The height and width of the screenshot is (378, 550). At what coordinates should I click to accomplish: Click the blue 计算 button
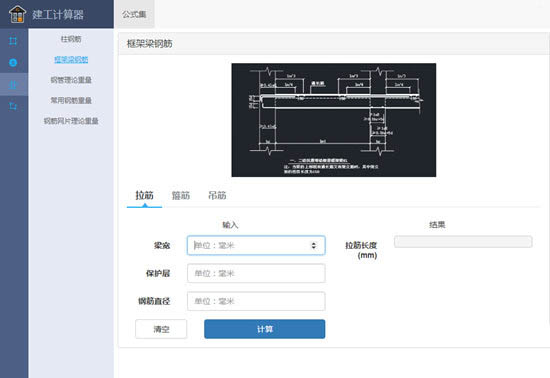click(x=264, y=329)
